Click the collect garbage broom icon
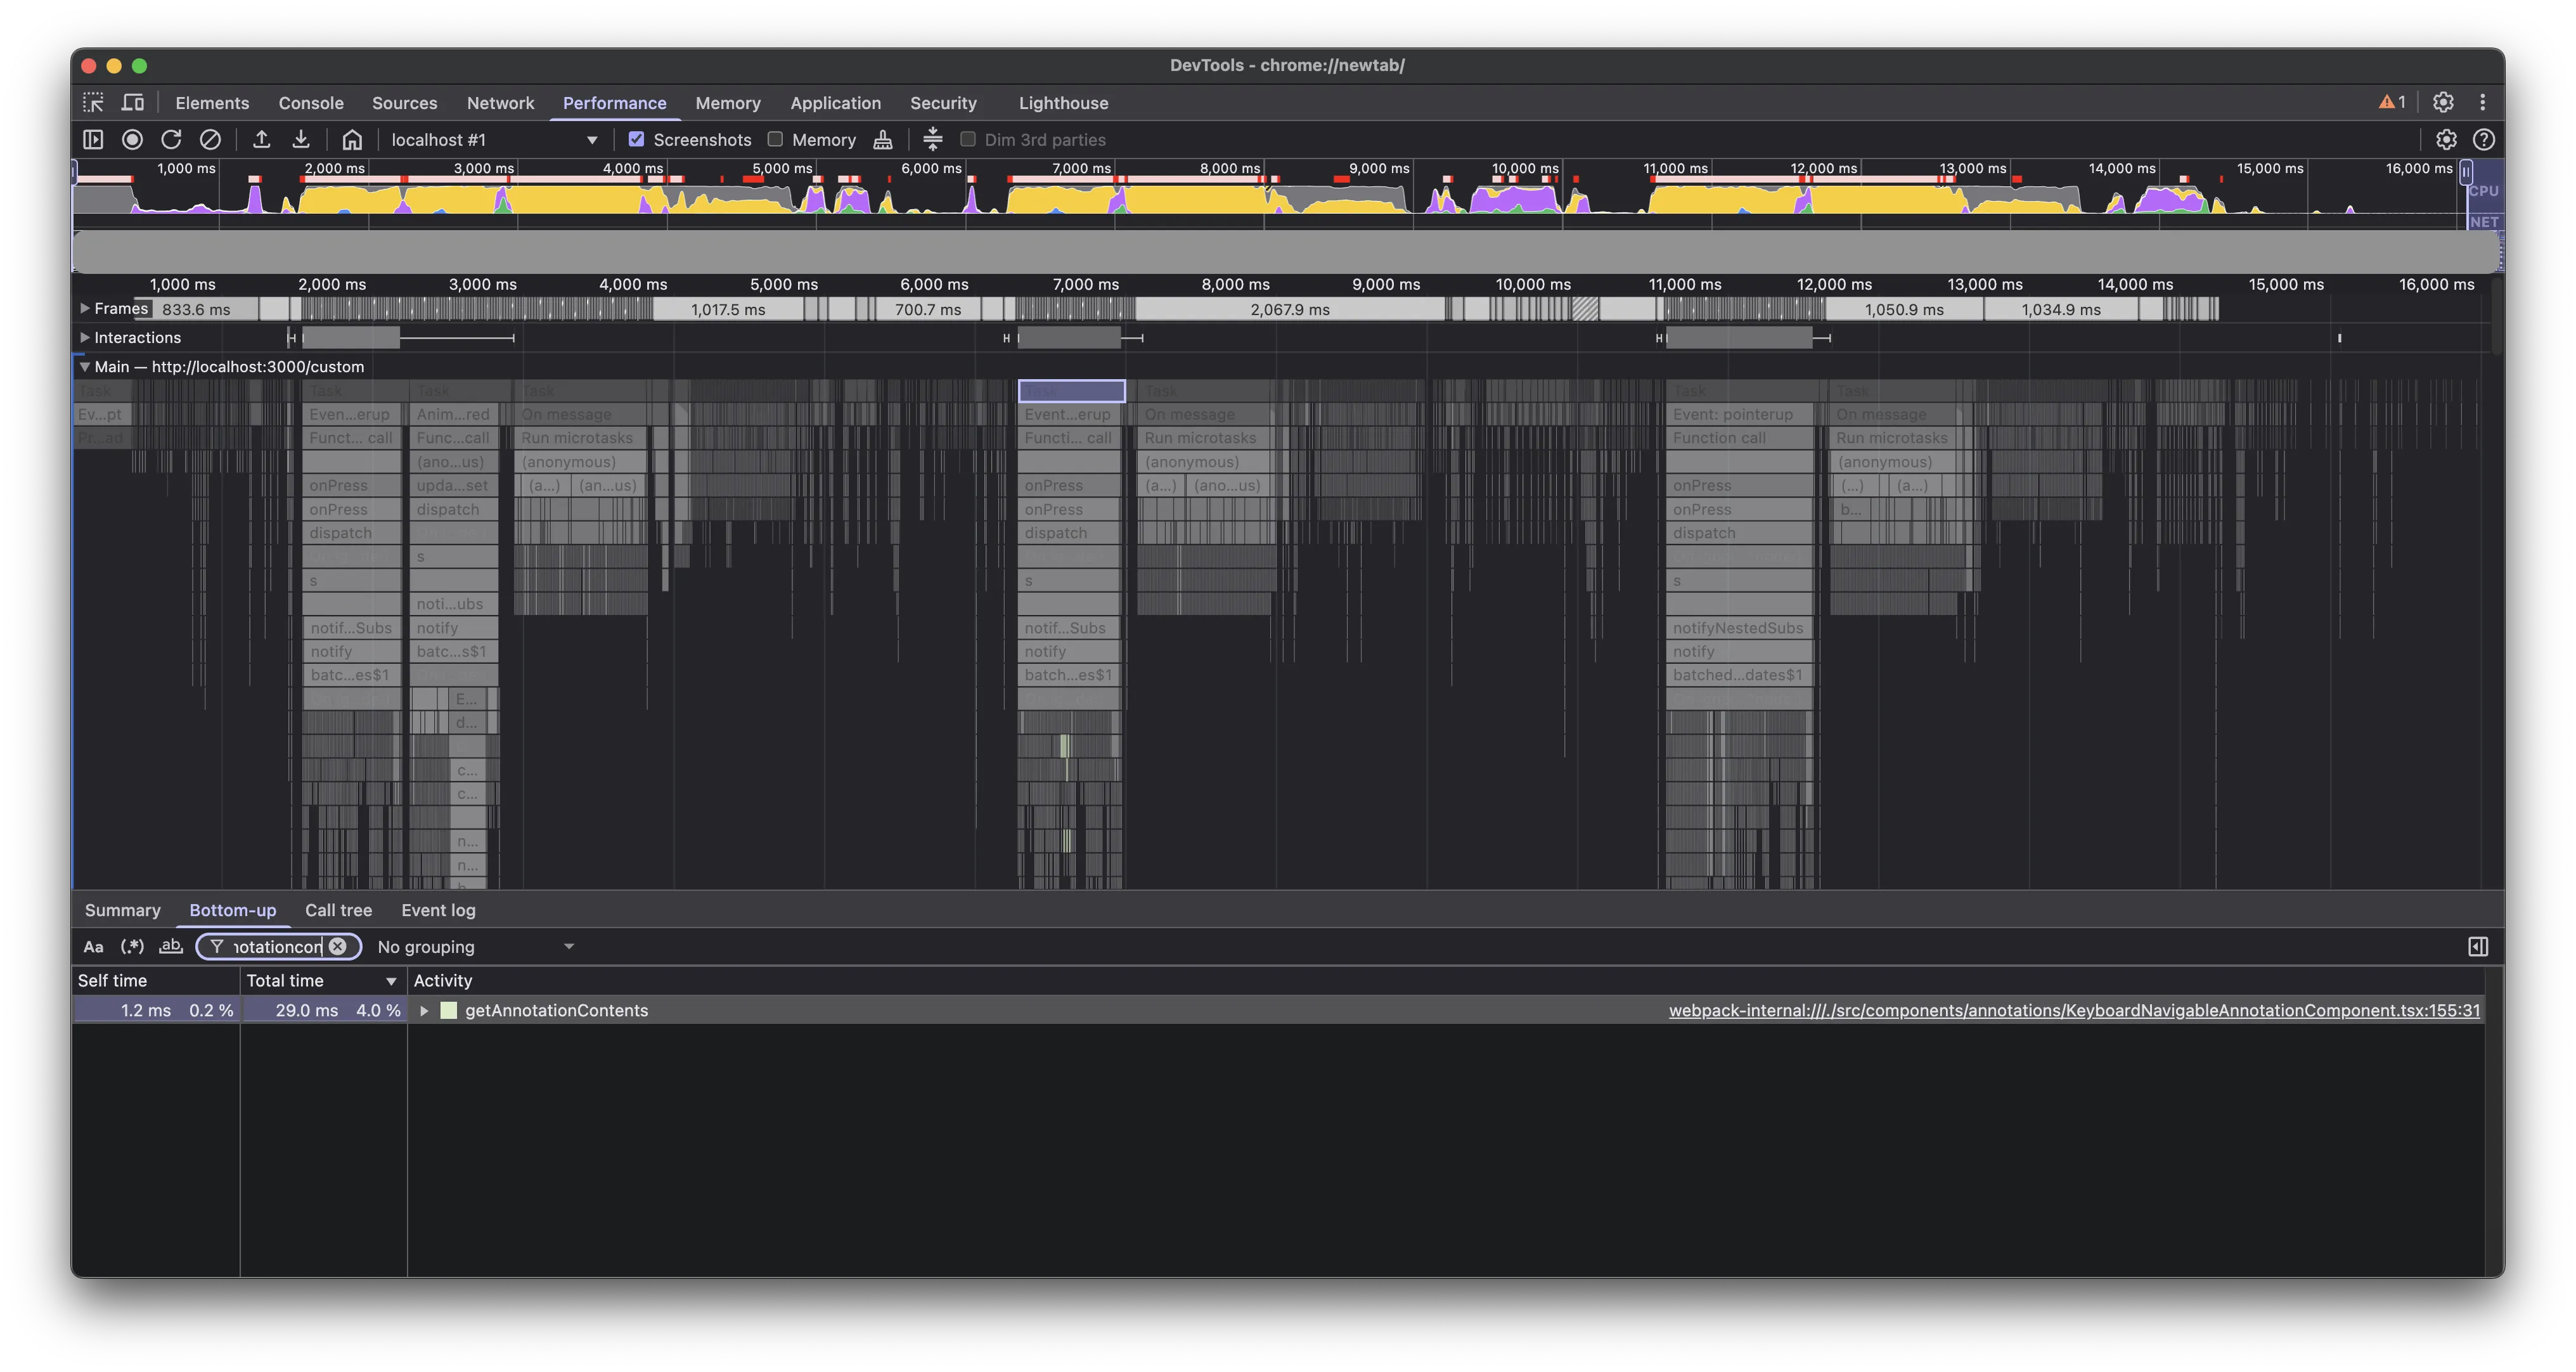Screen dimensions: 2576x1372 (x=883, y=140)
